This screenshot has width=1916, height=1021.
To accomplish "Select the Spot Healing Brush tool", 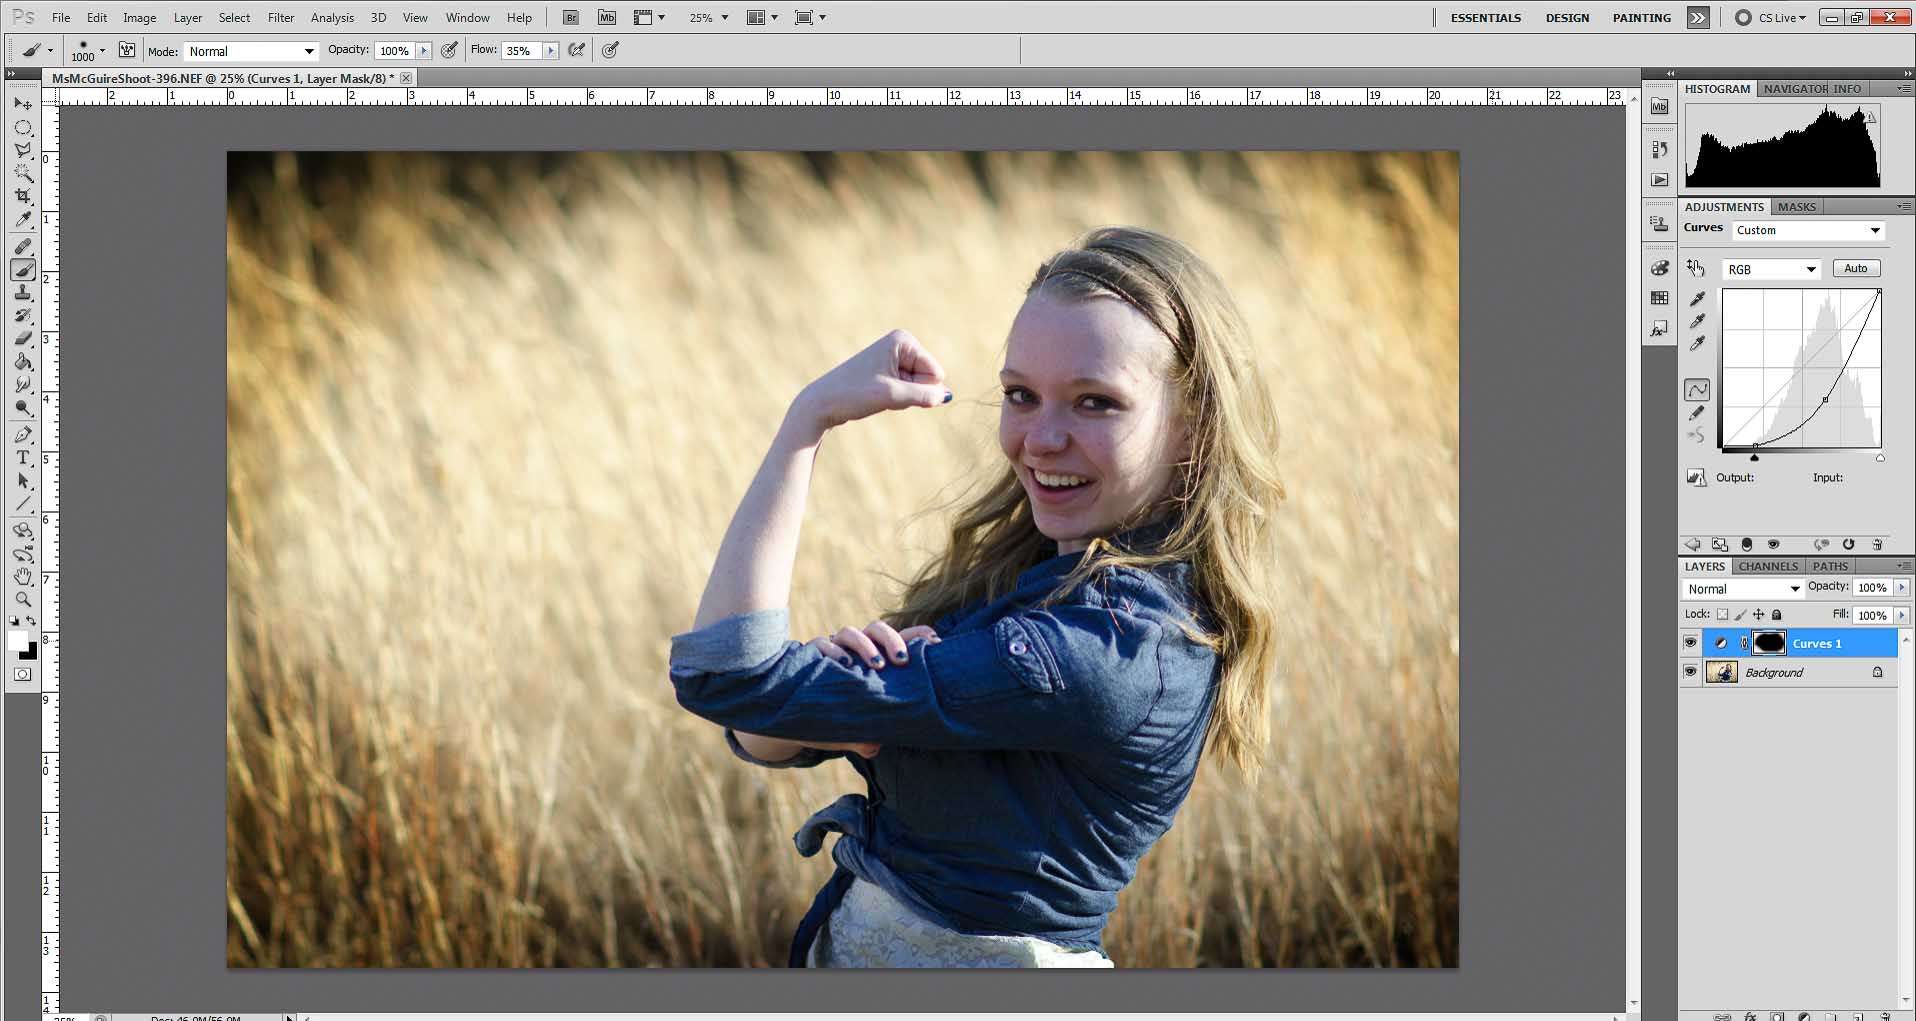I will 23,247.
